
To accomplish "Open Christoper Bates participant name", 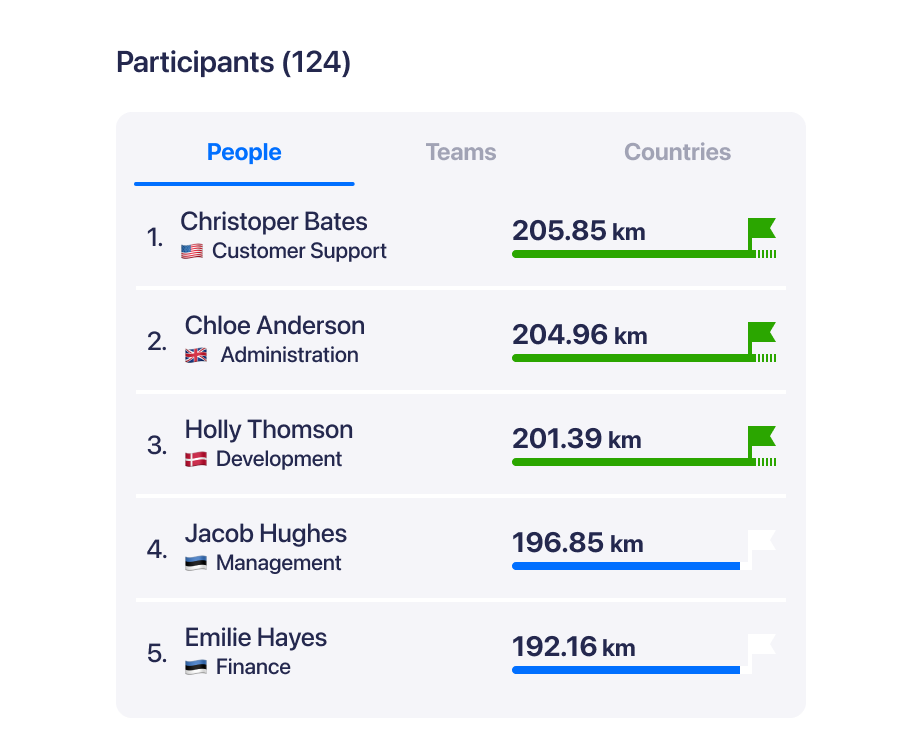I will pos(273,222).
